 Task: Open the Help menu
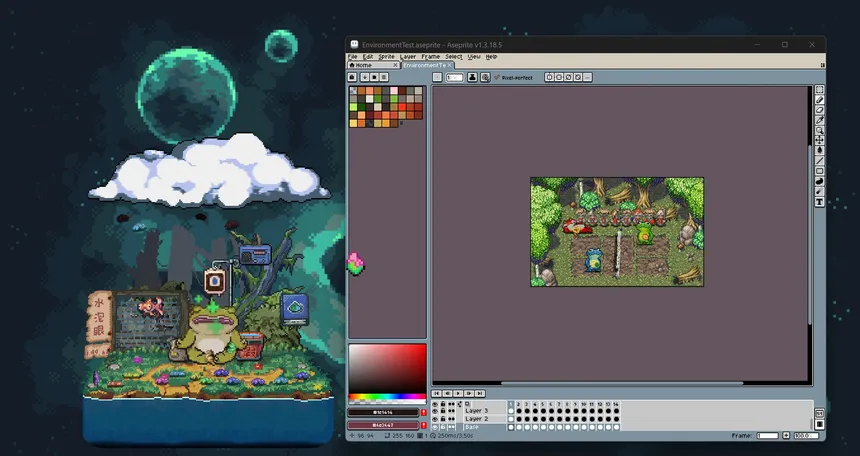(491, 57)
